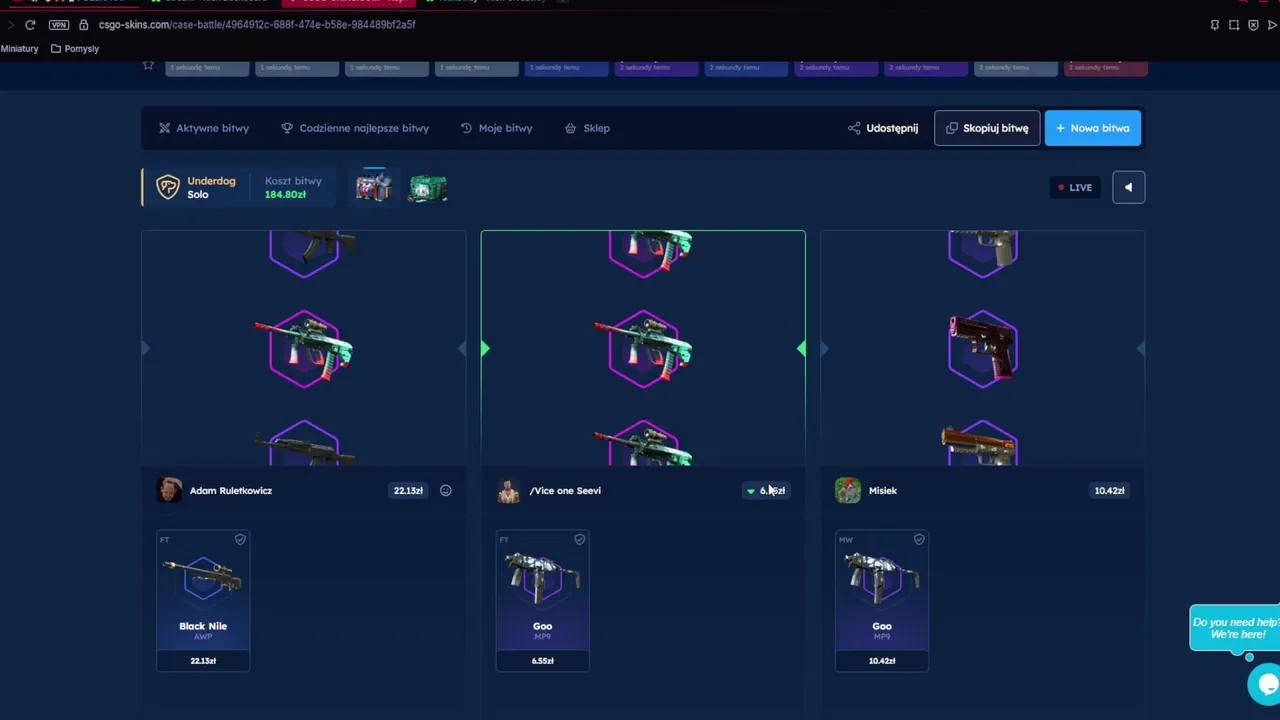Click the LIVE indicator badge

[x=1075, y=187]
